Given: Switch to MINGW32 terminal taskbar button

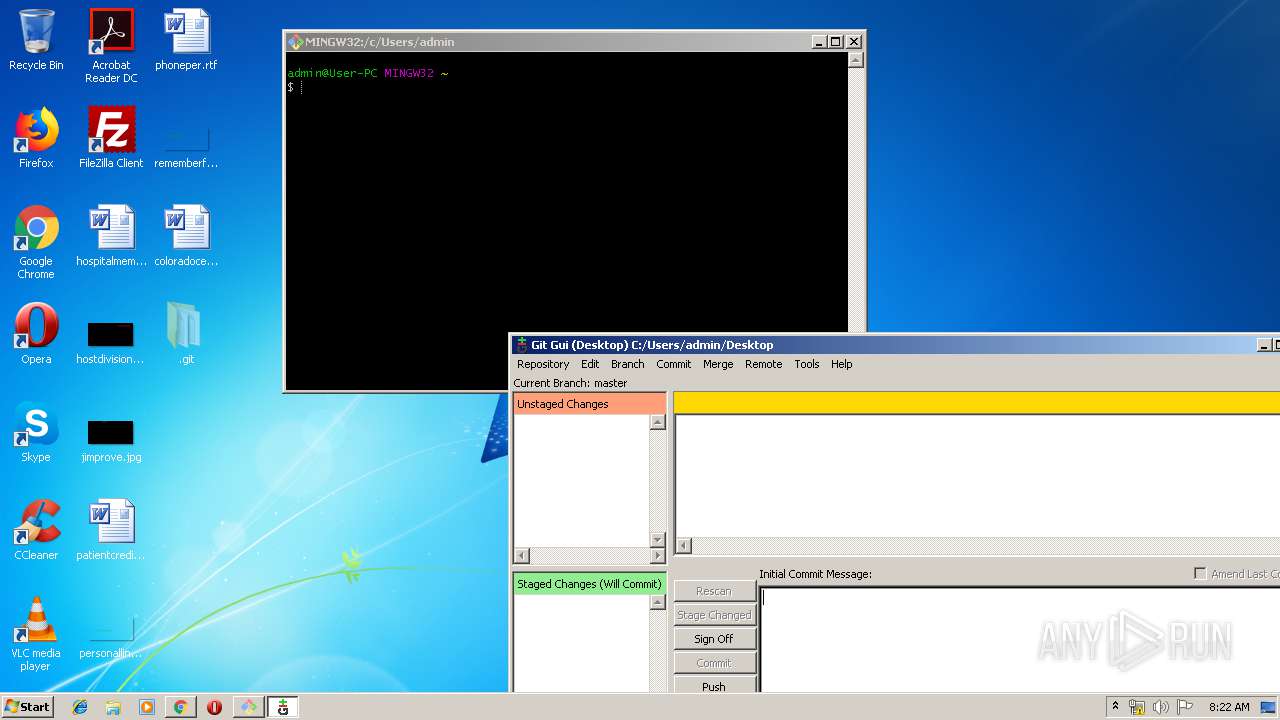Looking at the screenshot, I should [x=248, y=707].
